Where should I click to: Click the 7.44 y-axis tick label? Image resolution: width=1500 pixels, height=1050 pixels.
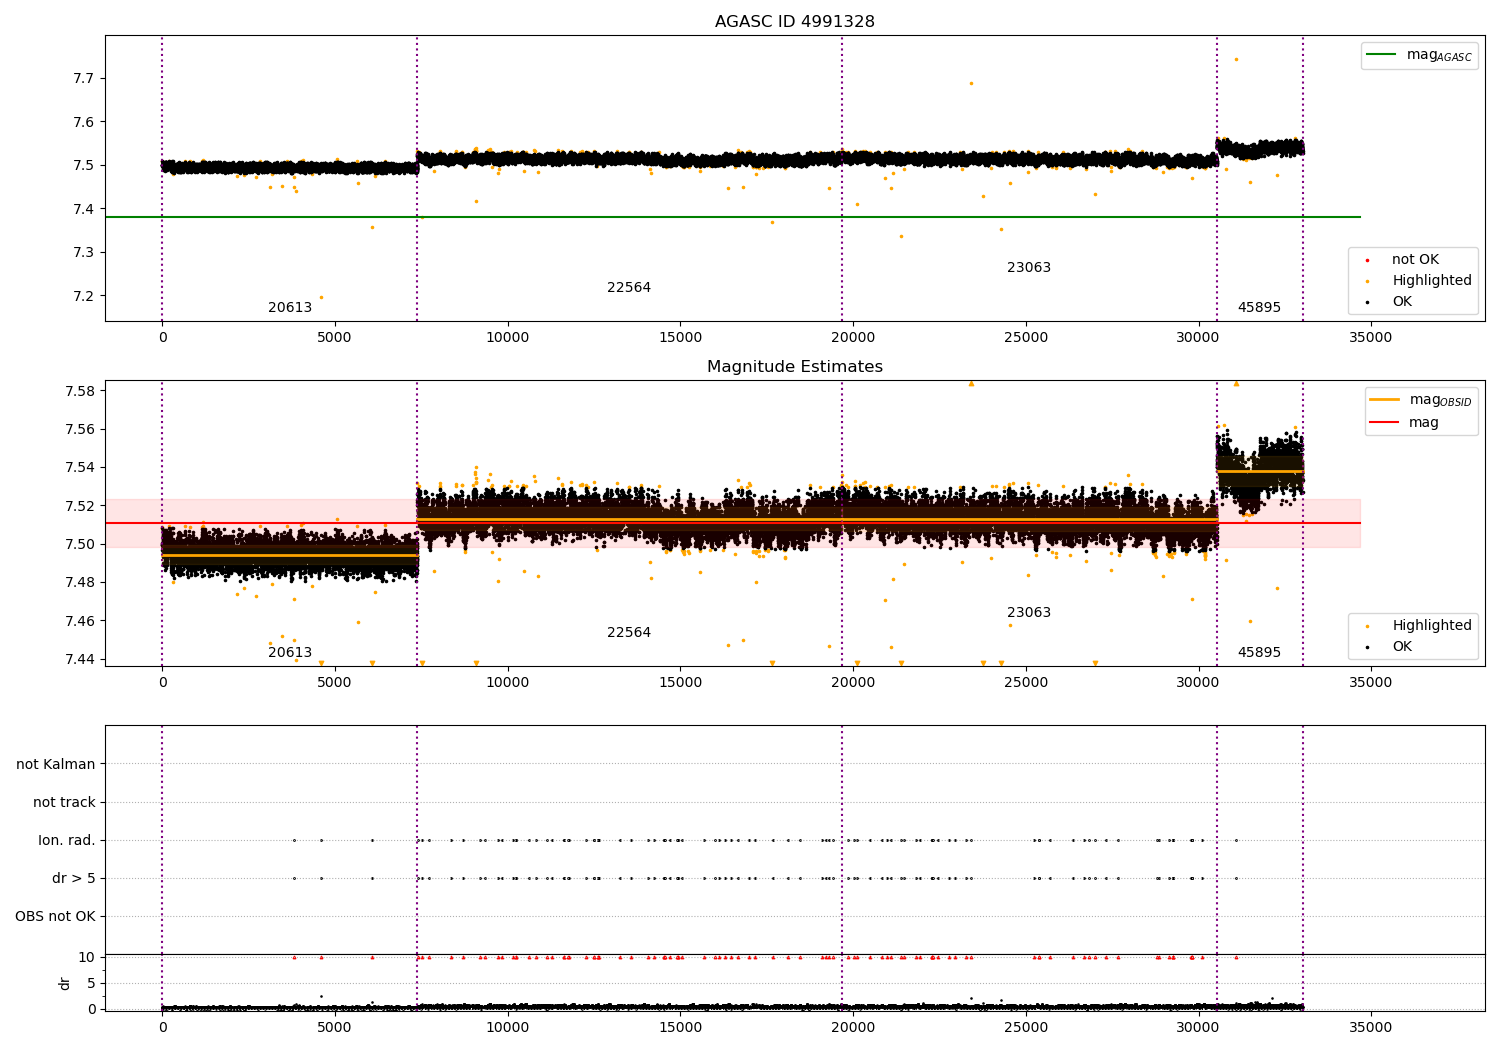pos(79,659)
